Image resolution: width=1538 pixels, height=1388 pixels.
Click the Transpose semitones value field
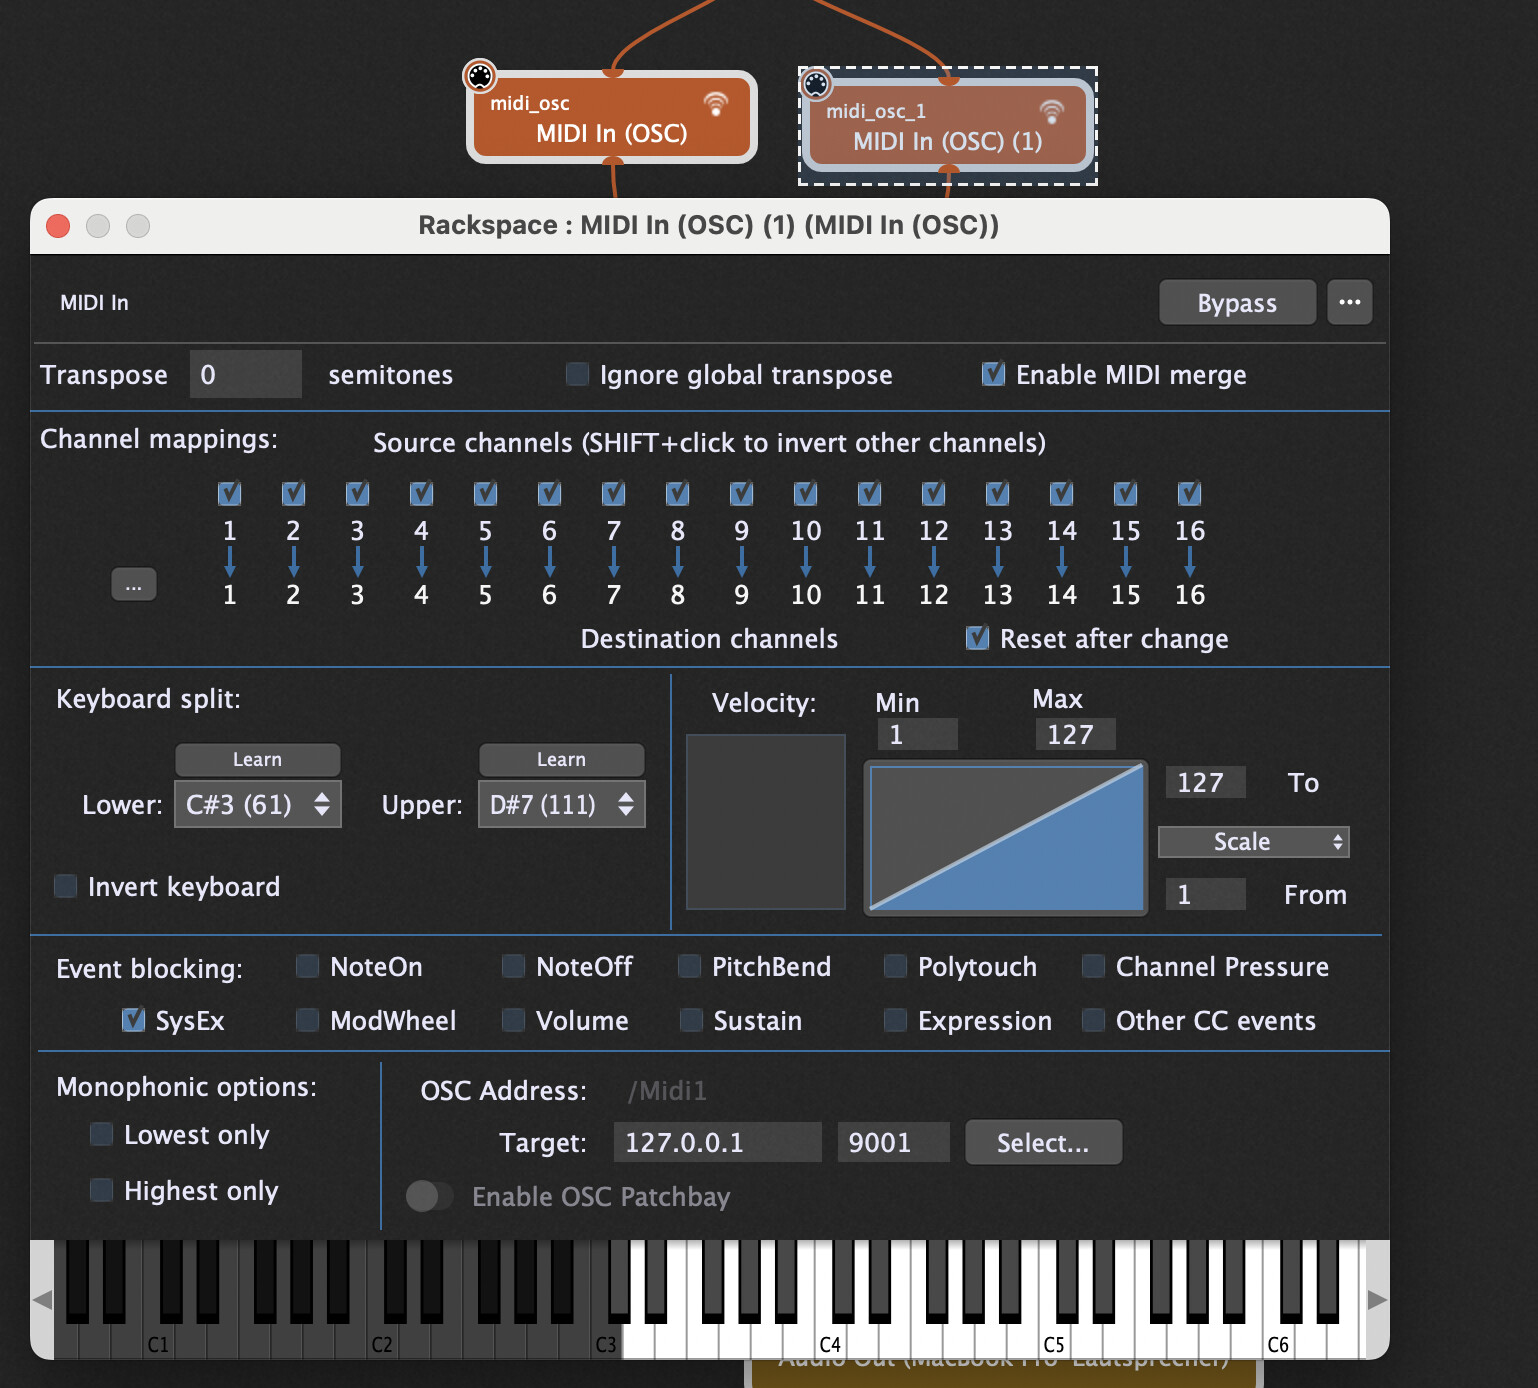point(245,375)
